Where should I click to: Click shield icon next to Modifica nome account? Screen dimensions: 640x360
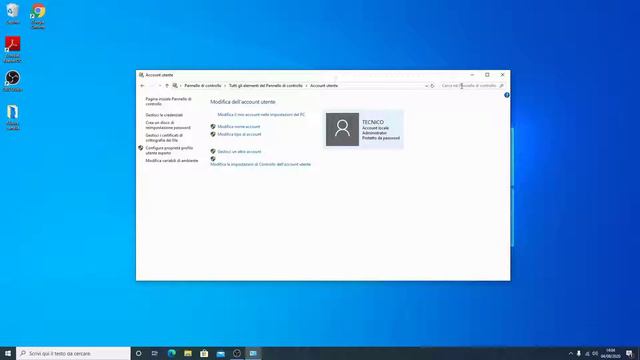213,127
